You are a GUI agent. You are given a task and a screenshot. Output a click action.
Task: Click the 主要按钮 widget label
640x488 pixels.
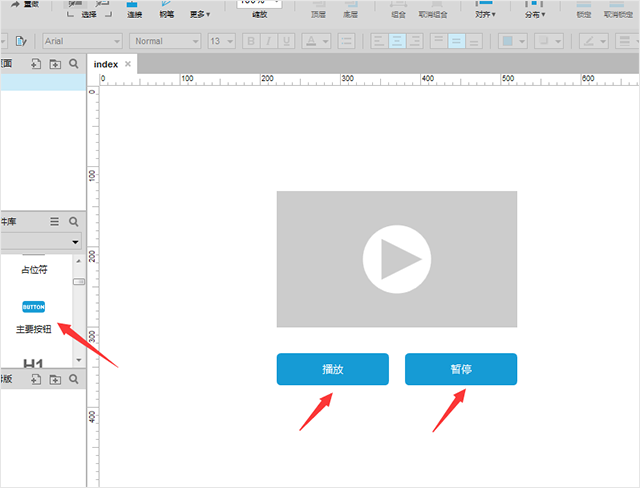coord(33,329)
